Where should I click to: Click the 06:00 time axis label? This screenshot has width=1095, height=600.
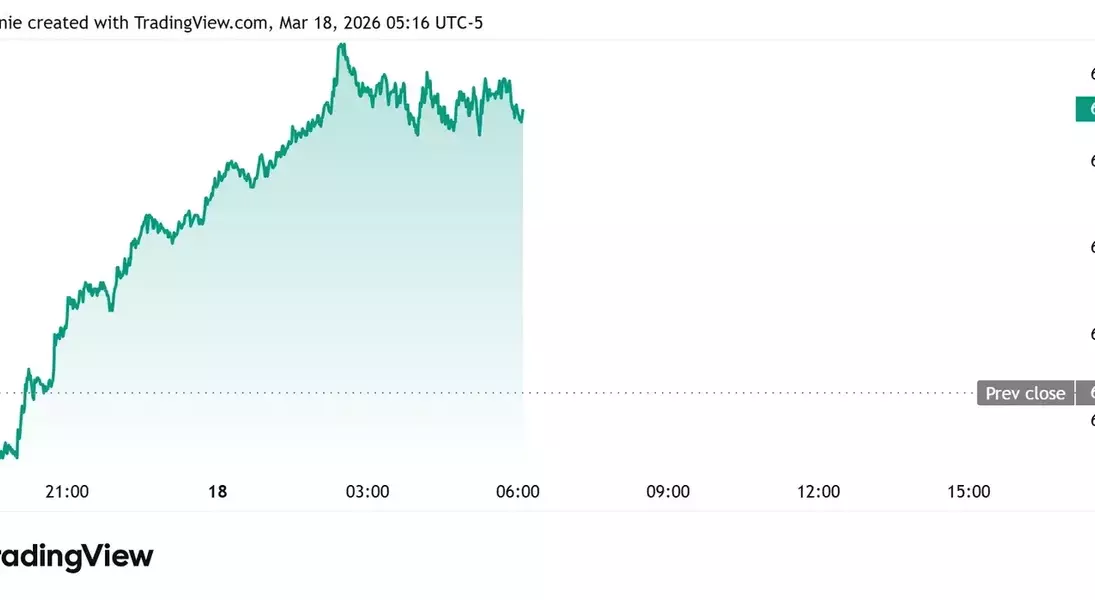[x=518, y=491]
